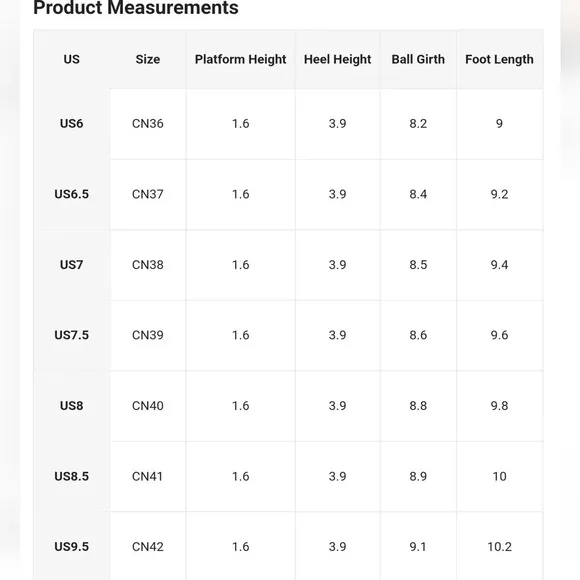Select the CN36 size cell
This screenshot has width=580, height=580.
point(148,123)
